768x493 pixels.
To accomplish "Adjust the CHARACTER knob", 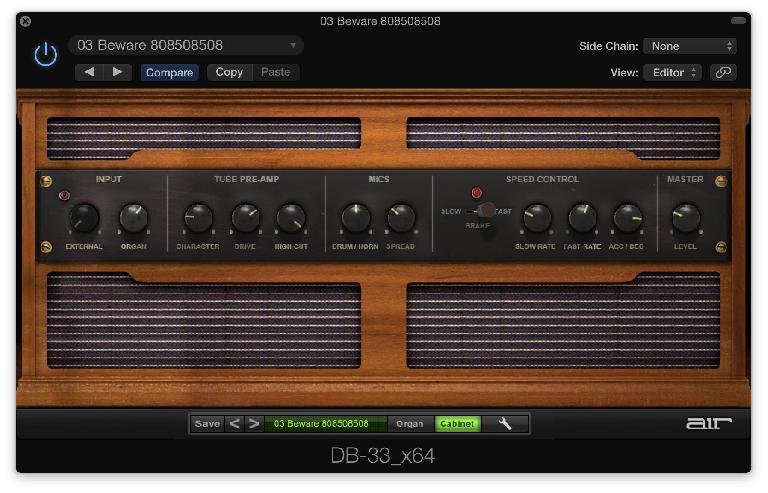I will 198,218.
